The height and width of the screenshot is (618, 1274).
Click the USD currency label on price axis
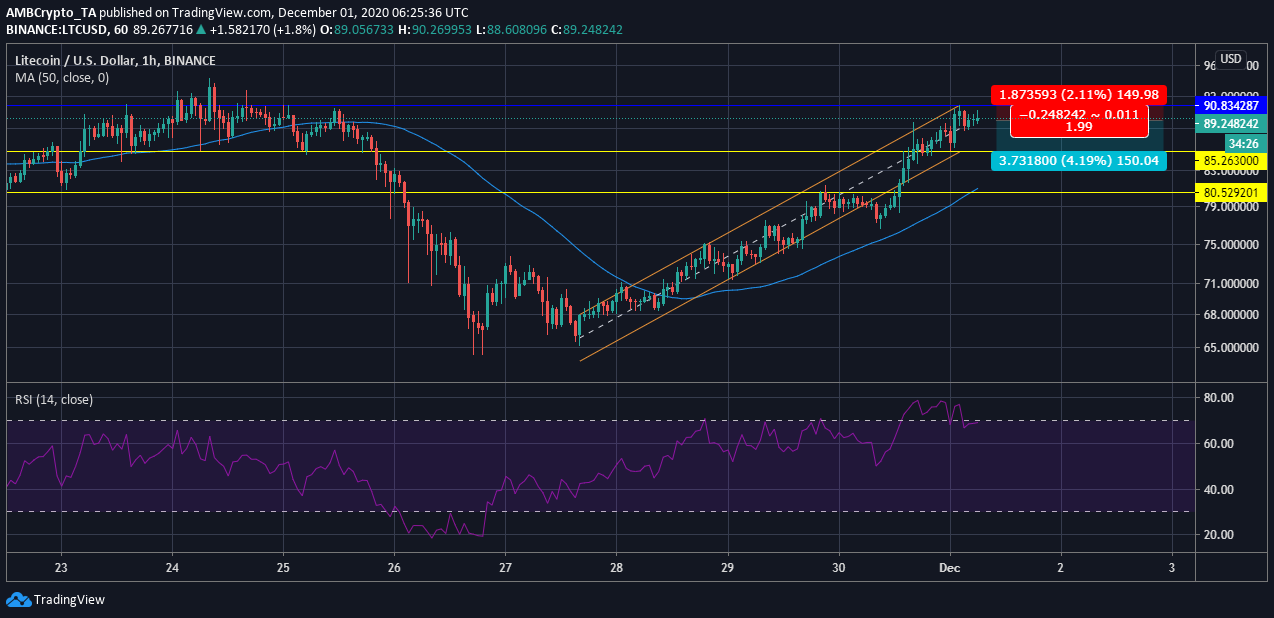[x=1230, y=59]
